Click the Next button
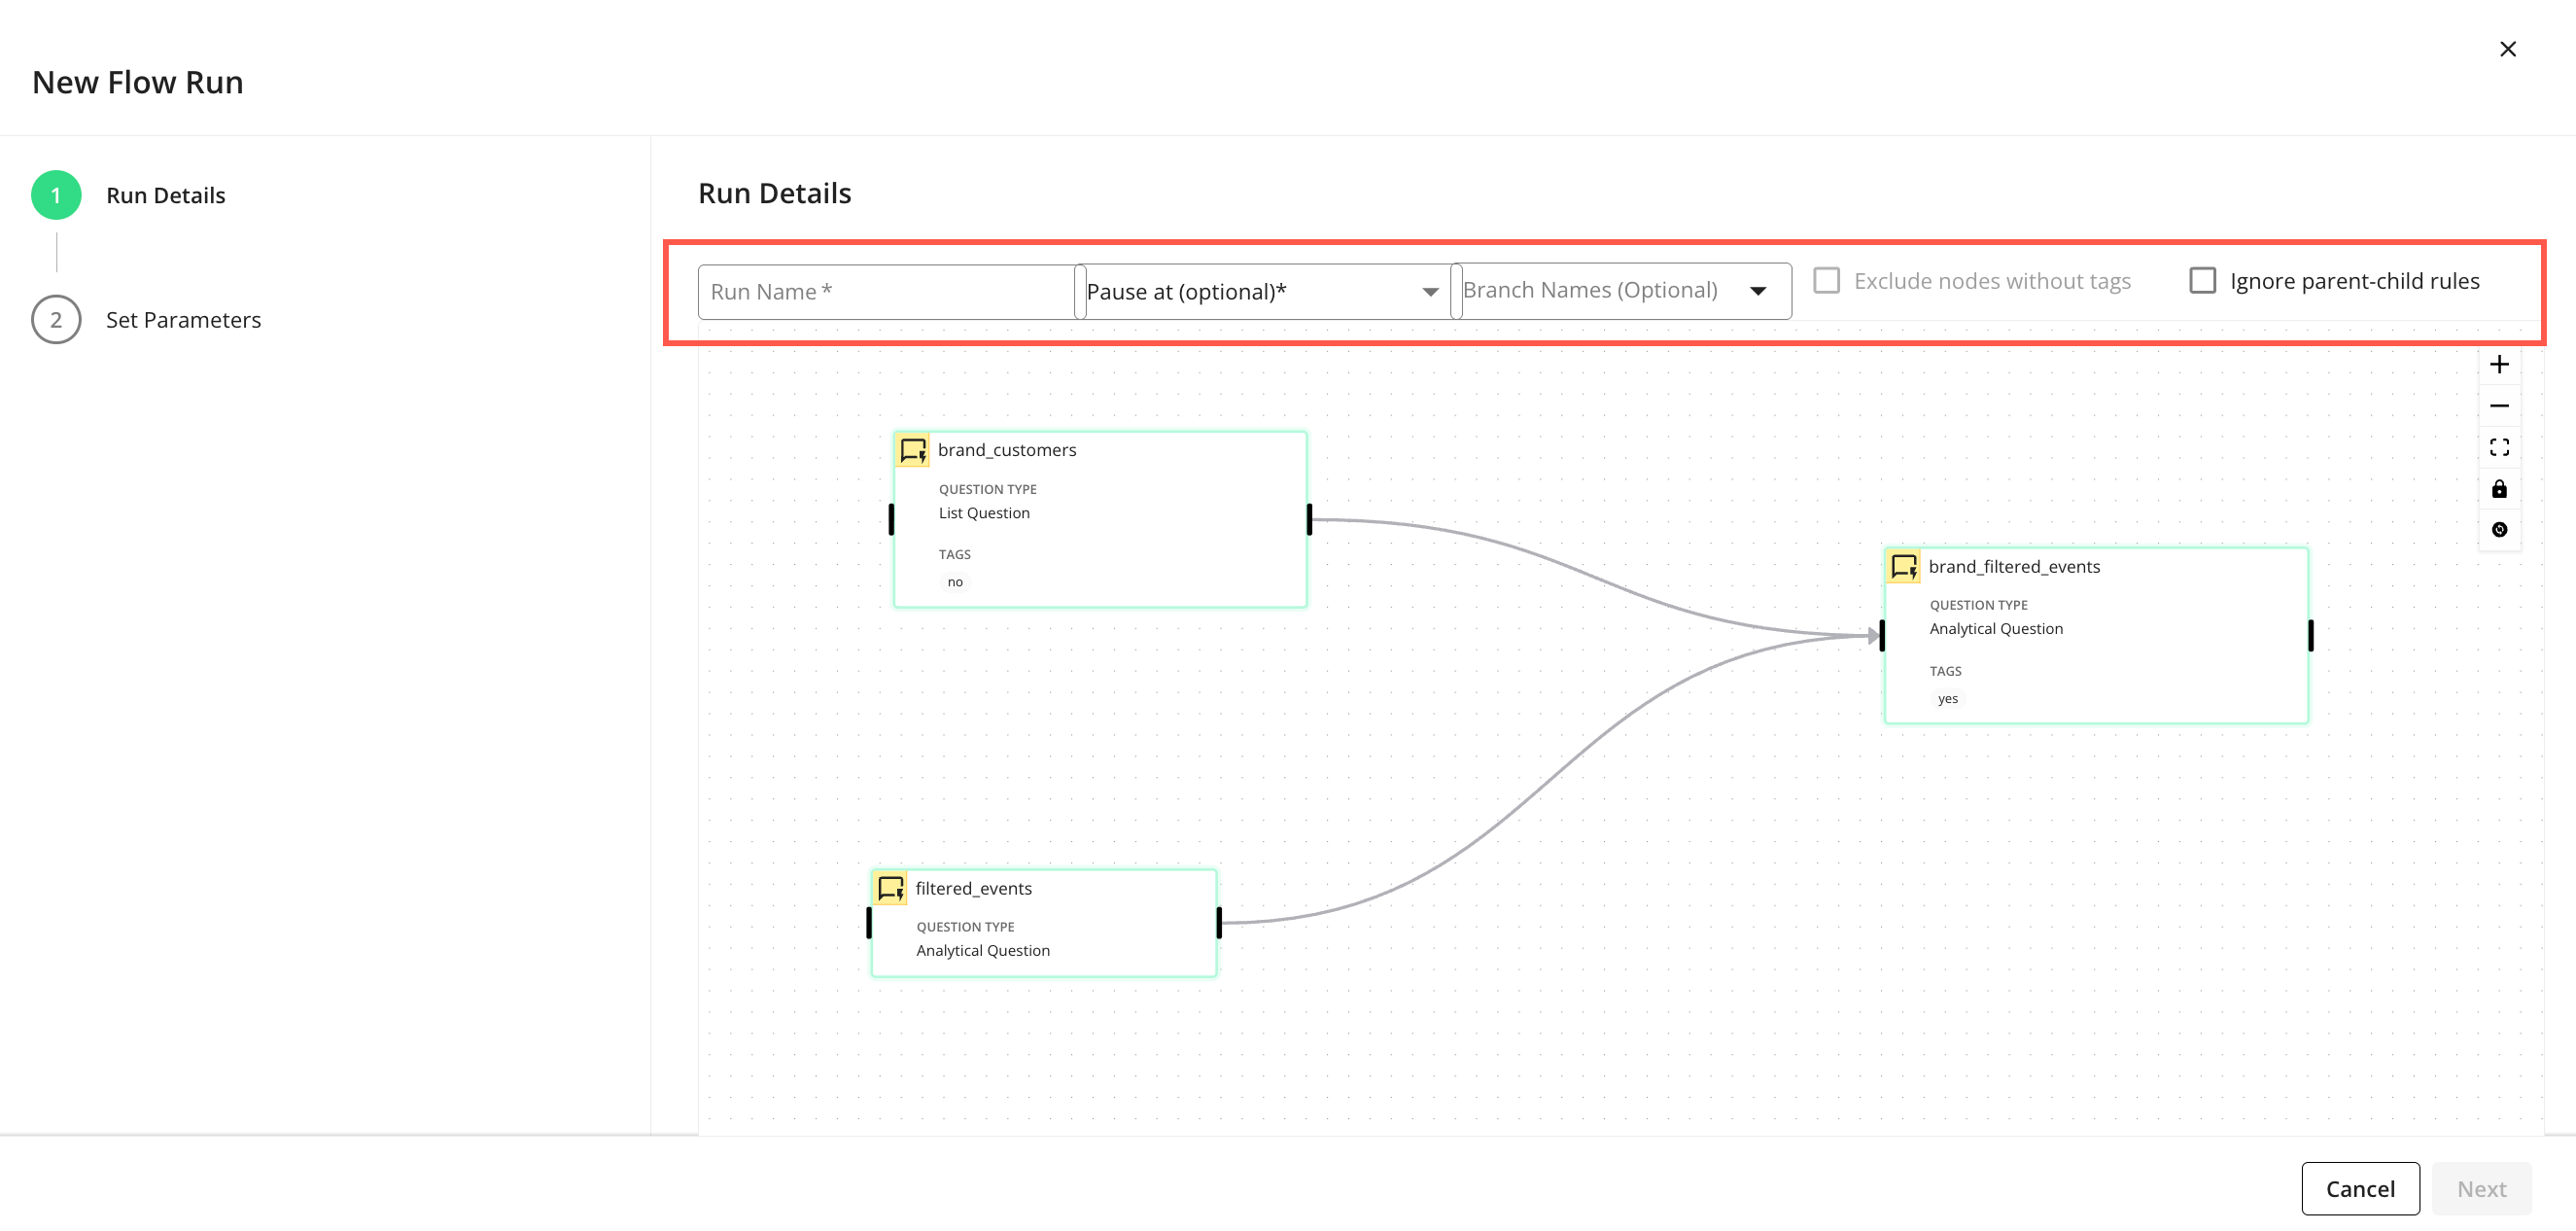This screenshot has width=2576, height=1231. point(2480,1188)
